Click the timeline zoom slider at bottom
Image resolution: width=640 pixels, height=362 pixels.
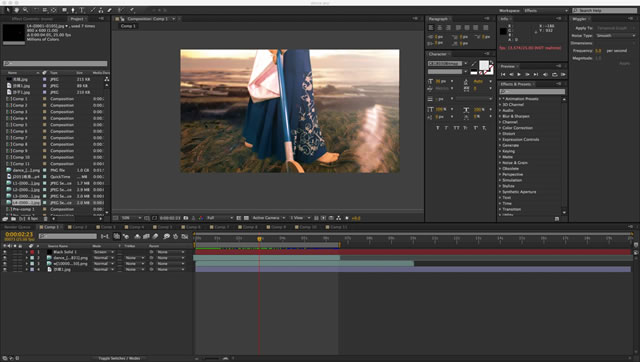[x=211, y=358]
